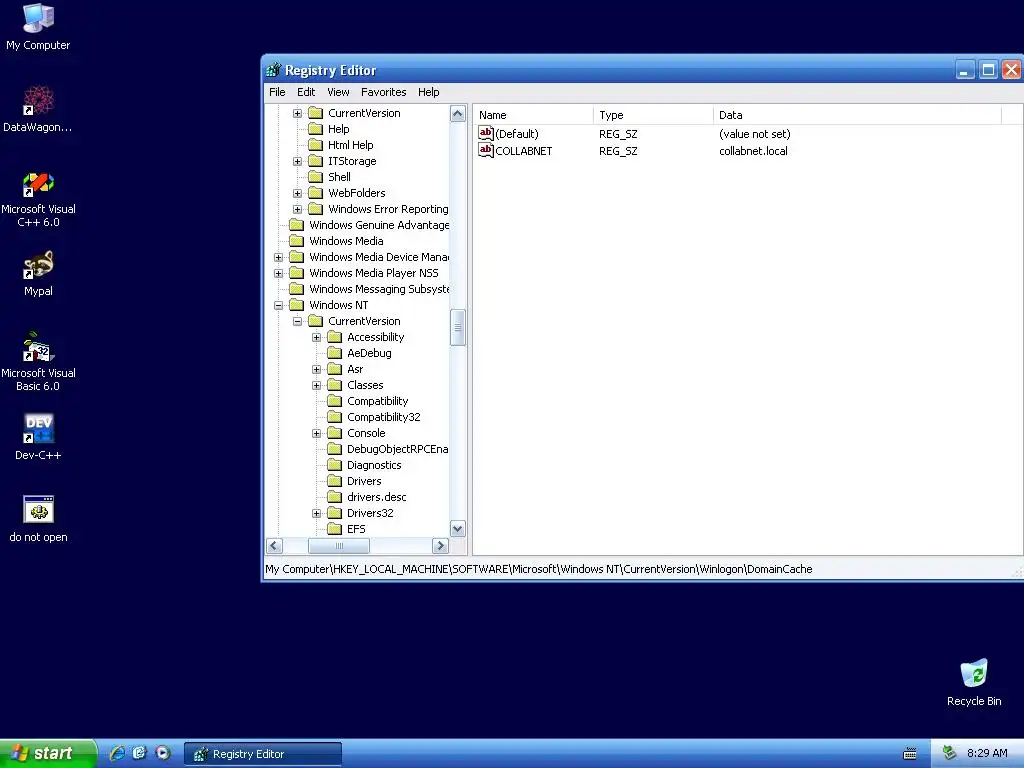Click the Compatibility32 folder icon

(x=334, y=417)
